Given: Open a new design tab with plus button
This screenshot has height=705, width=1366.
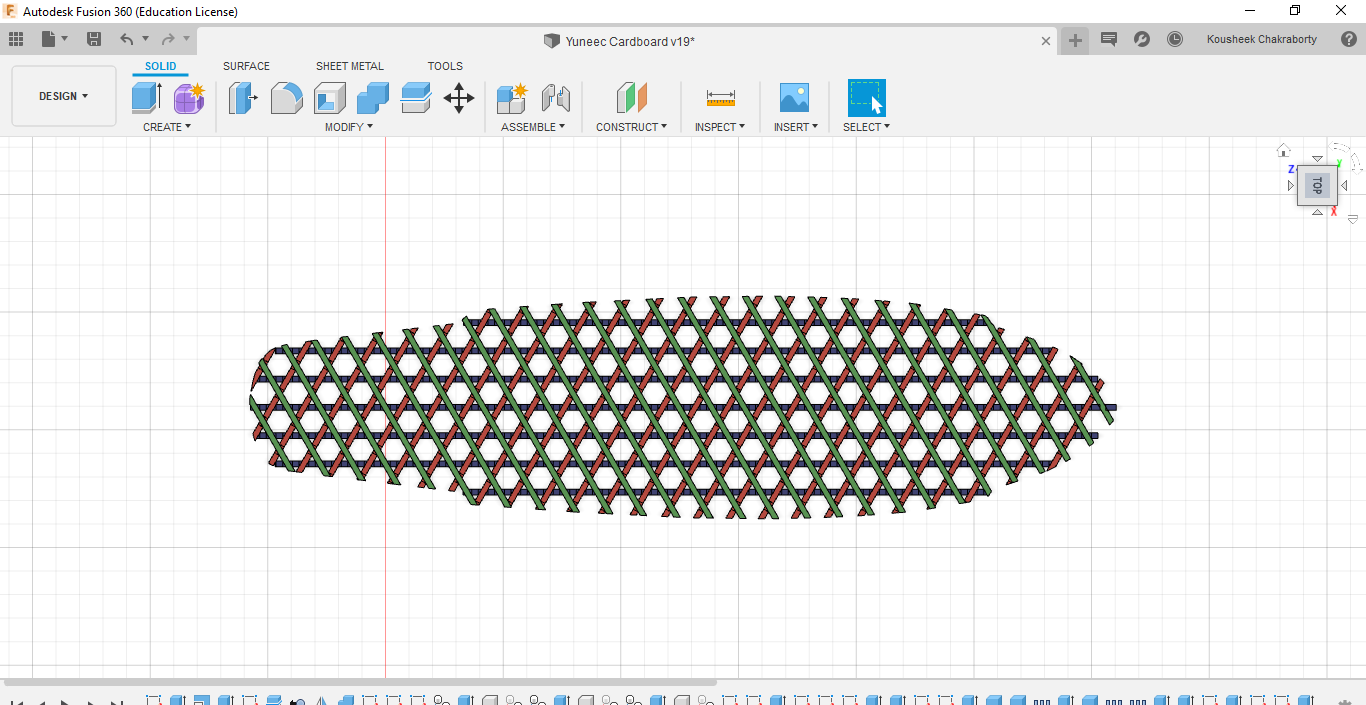Looking at the screenshot, I should 1074,40.
